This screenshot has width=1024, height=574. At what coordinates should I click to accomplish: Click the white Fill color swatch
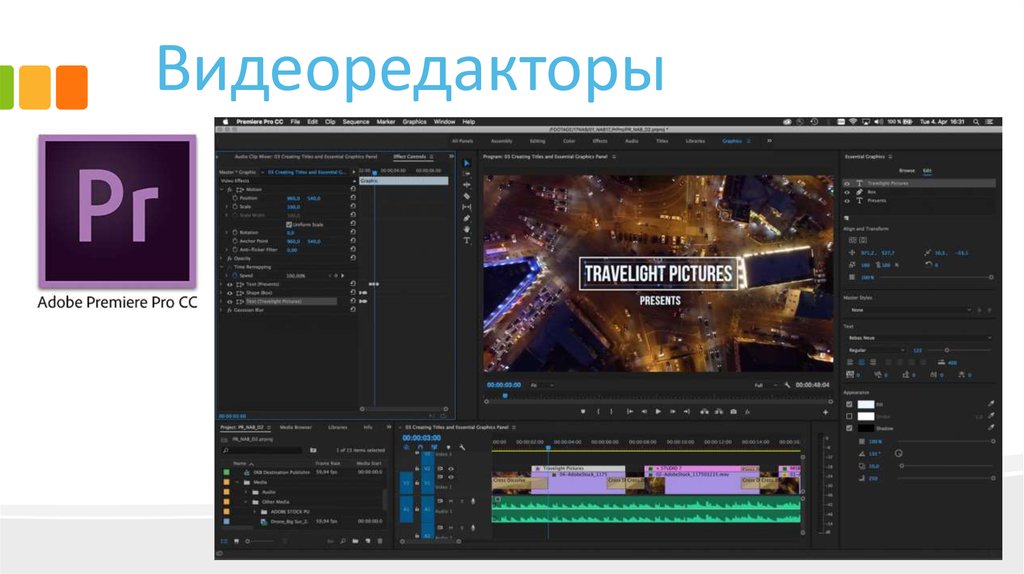coord(866,403)
